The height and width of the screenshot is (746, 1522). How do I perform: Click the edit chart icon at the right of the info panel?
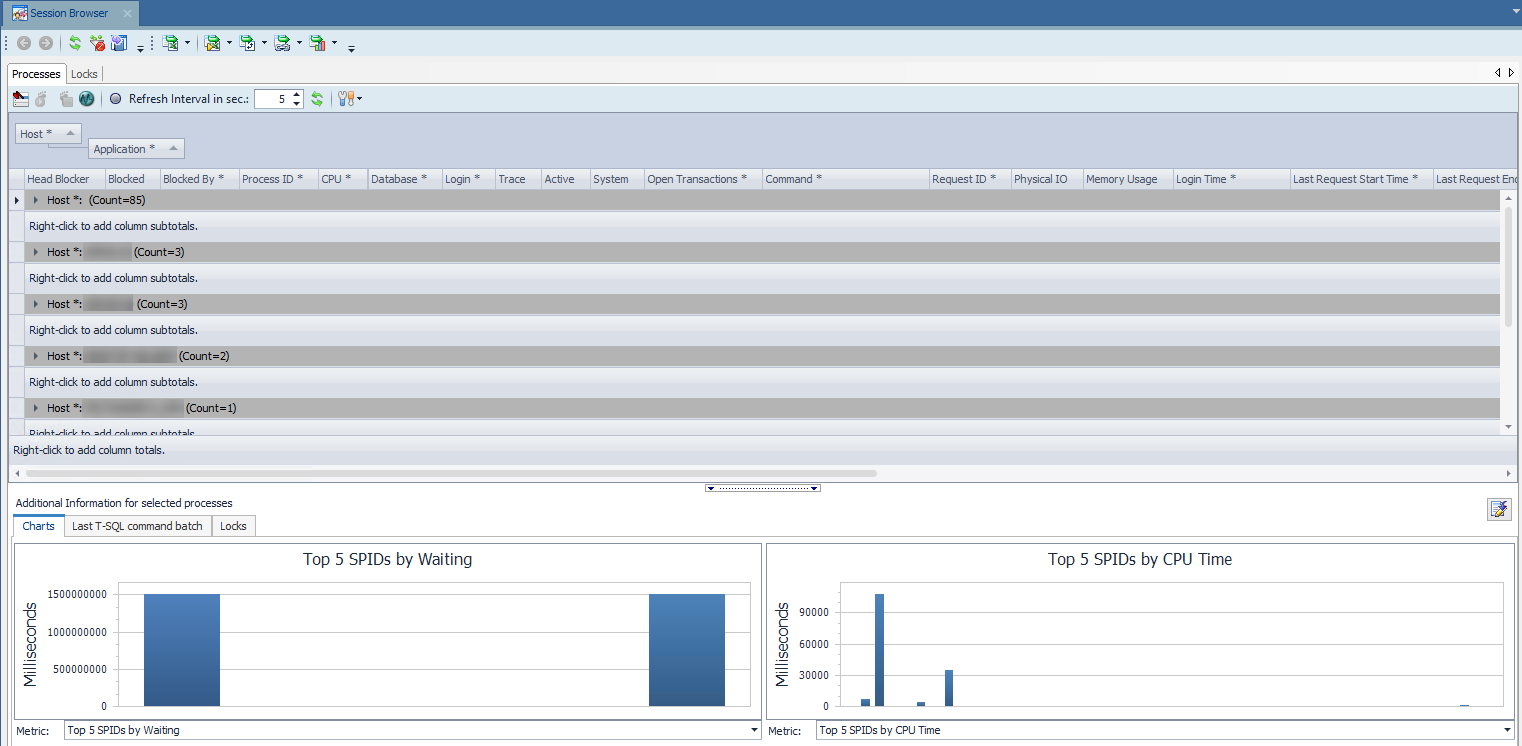(x=1499, y=509)
